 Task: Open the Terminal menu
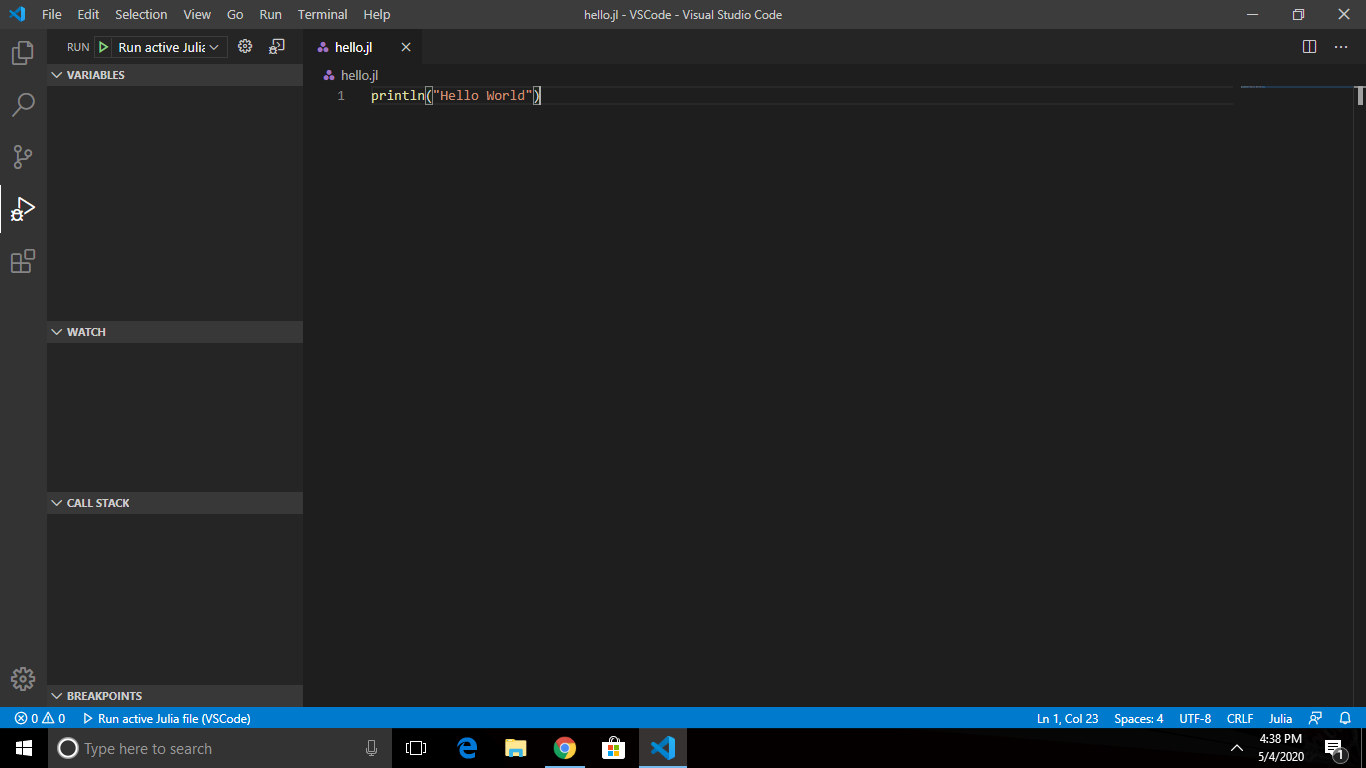point(322,15)
